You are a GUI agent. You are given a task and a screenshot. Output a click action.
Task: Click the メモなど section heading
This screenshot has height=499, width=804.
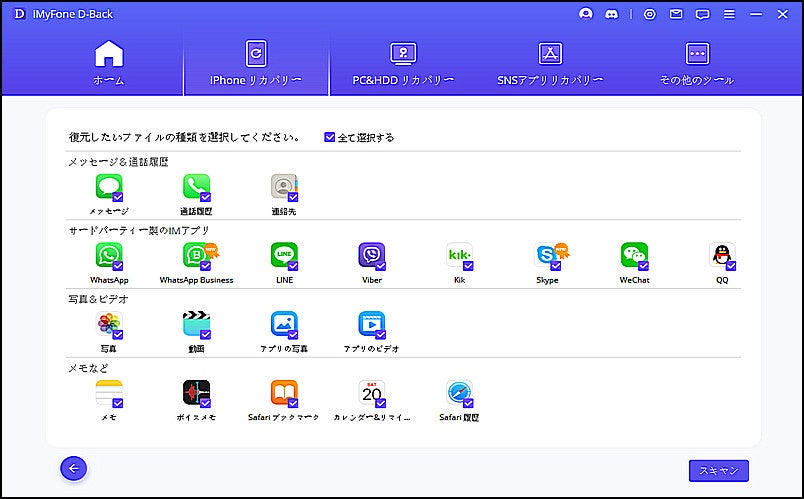[x=88, y=368]
